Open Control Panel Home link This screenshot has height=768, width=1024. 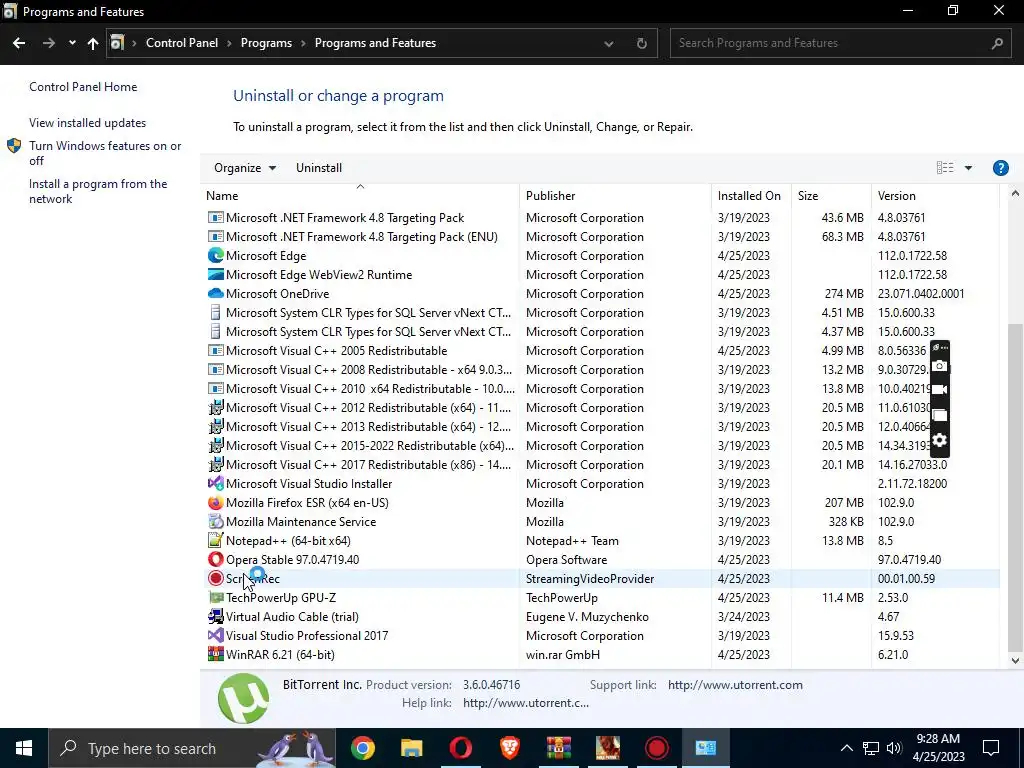pos(83,87)
